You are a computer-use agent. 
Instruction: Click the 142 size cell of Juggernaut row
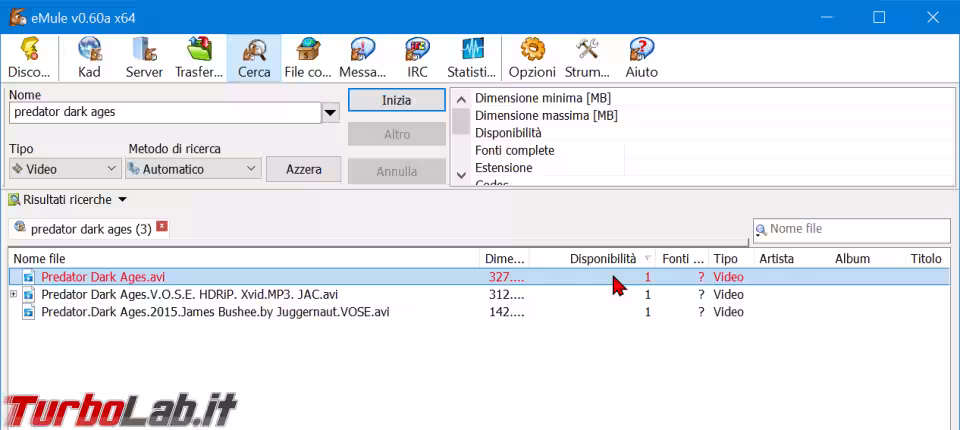pyautogui.click(x=506, y=312)
